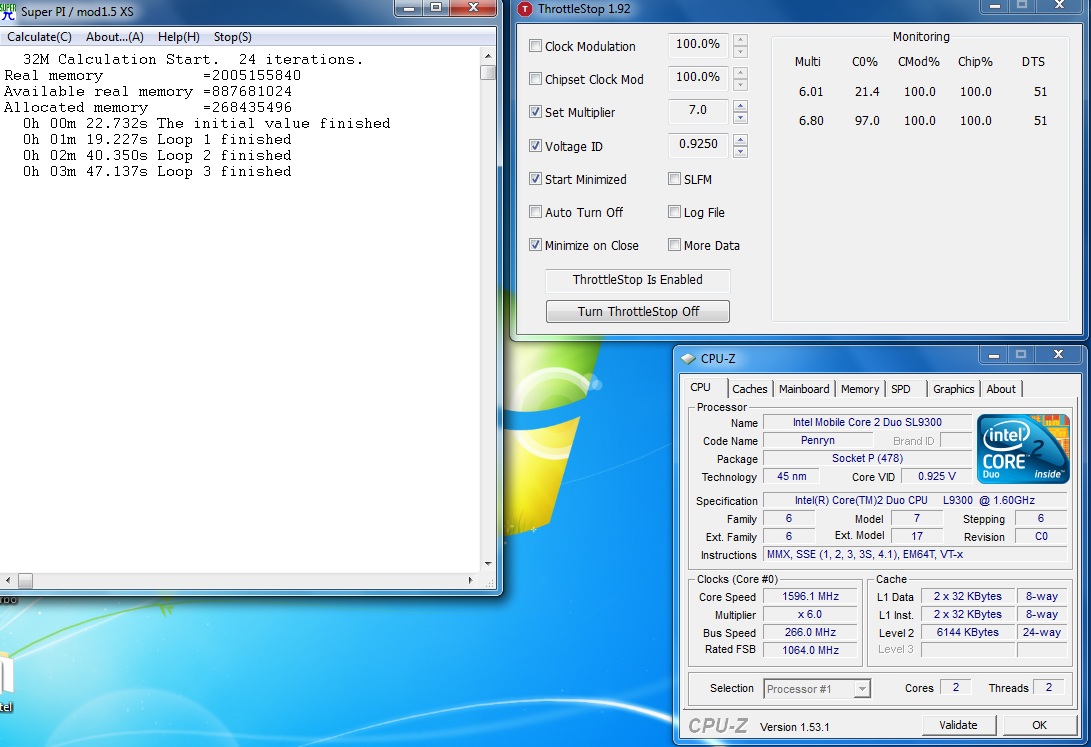Open the Calculate(C) menu in Super PI
The width and height of the screenshot is (1091, 747).
(x=39, y=37)
